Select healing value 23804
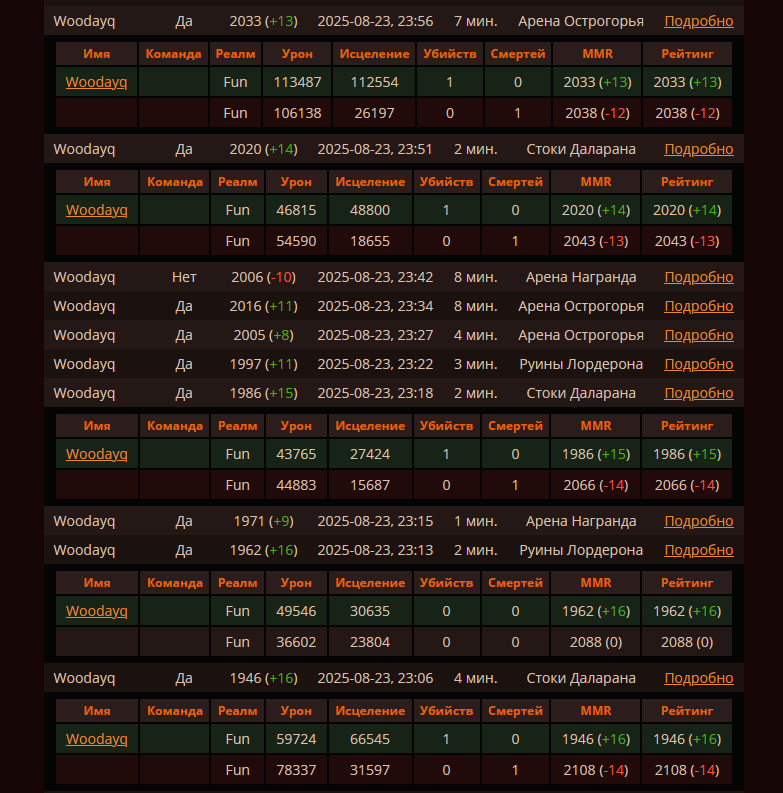Image resolution: width=783 pixels, height=793 pixels. click(x=370, y=642)
